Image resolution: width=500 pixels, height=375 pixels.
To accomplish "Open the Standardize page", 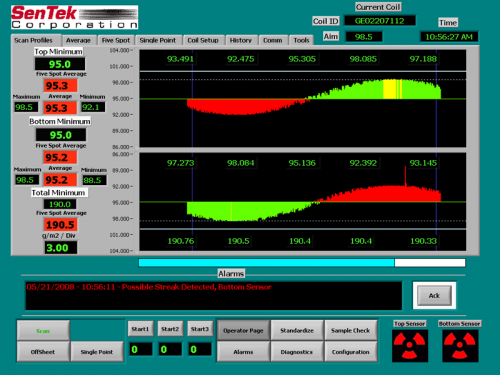I will tap(297, 330).
